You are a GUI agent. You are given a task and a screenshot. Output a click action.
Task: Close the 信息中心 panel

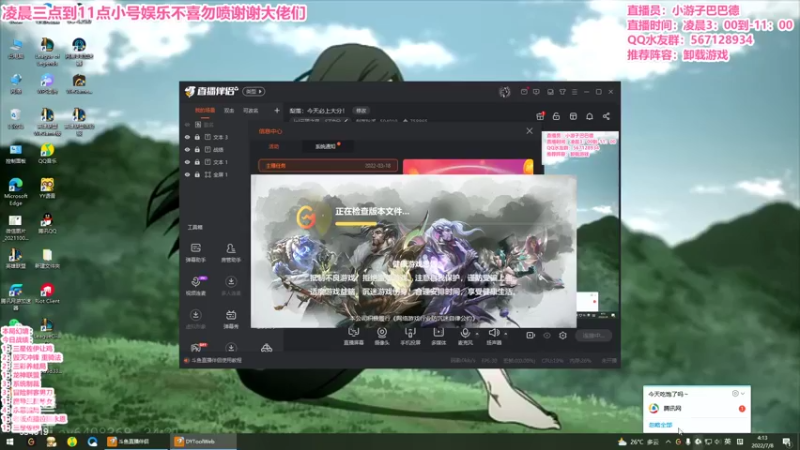click(529, 131)
